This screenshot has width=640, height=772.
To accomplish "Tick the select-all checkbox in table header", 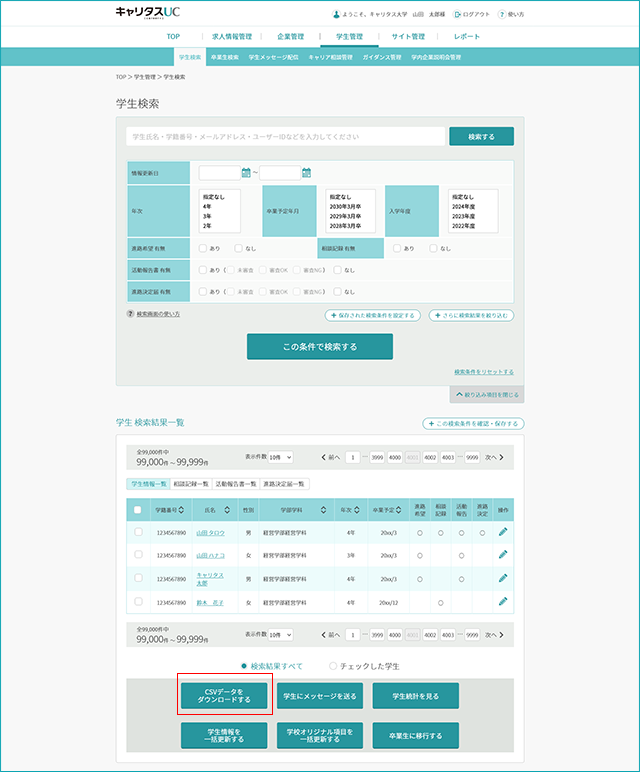I will [138, 510].
